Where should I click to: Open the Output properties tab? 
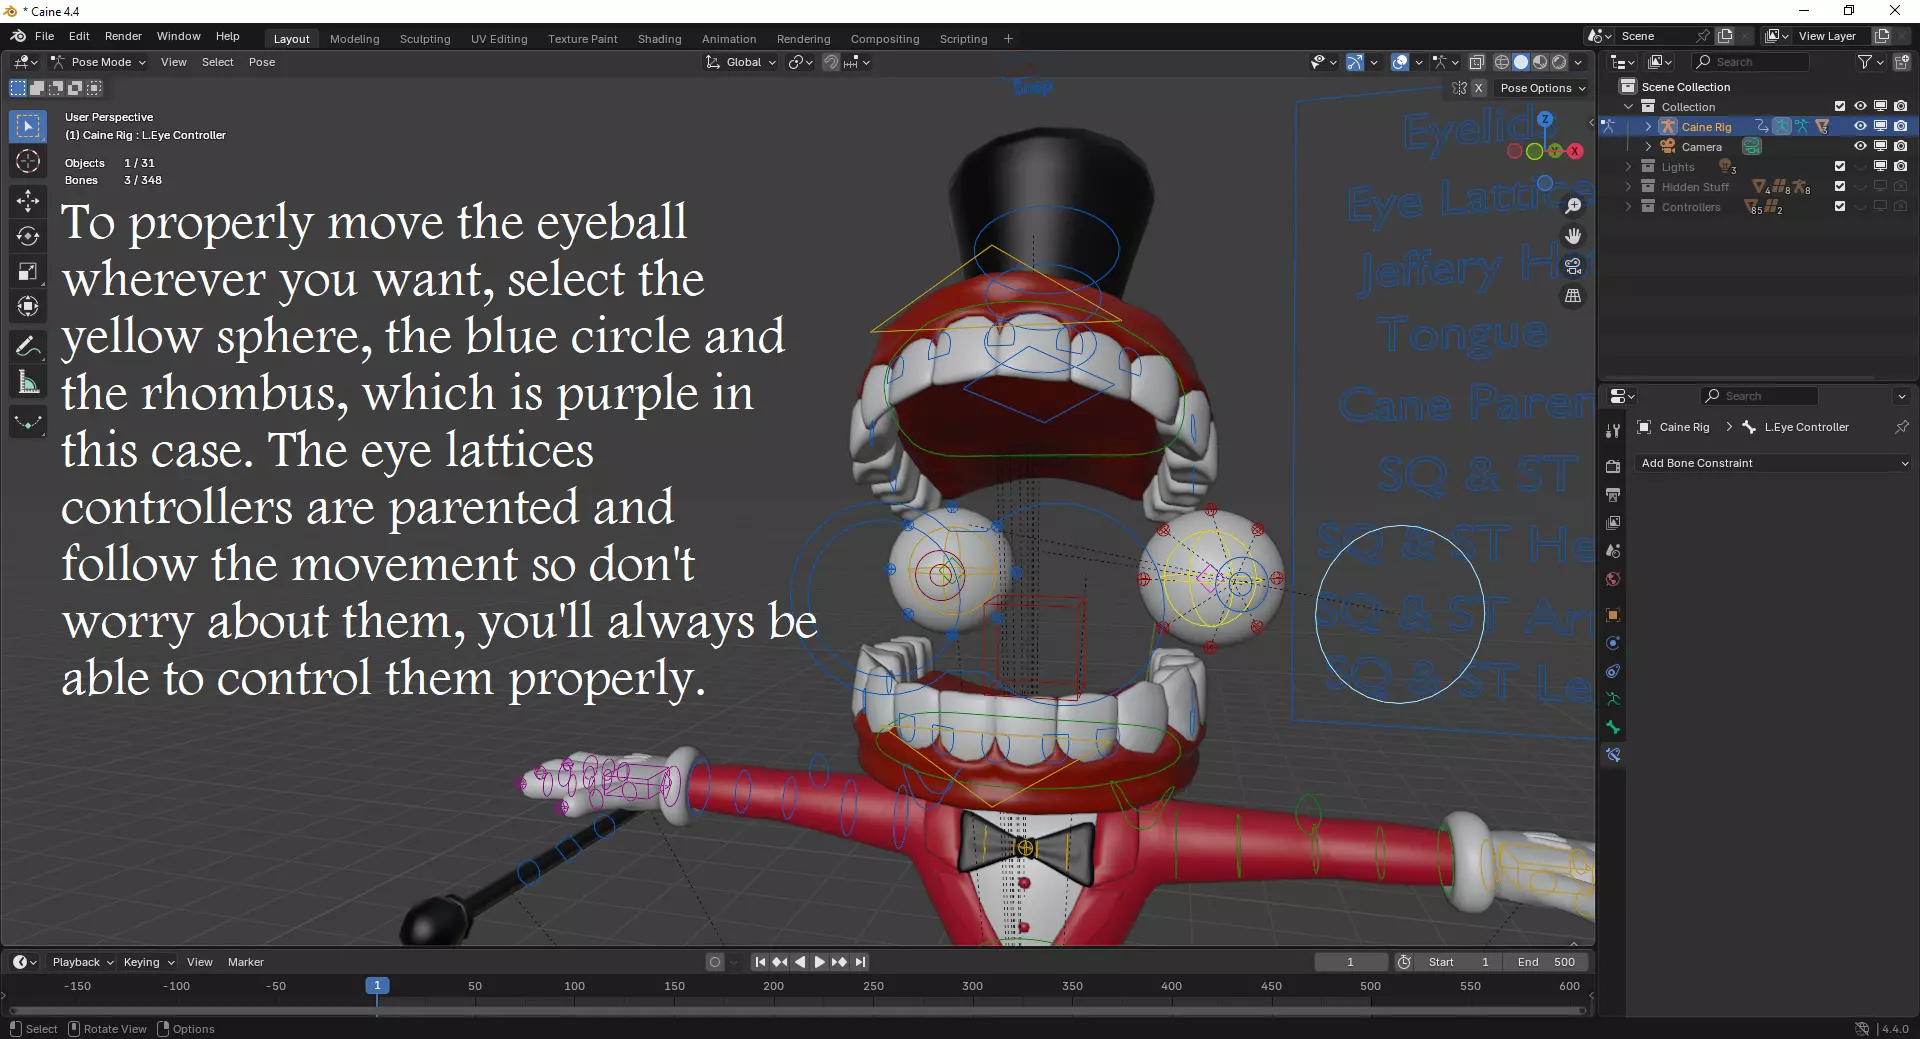[1613, 495]
